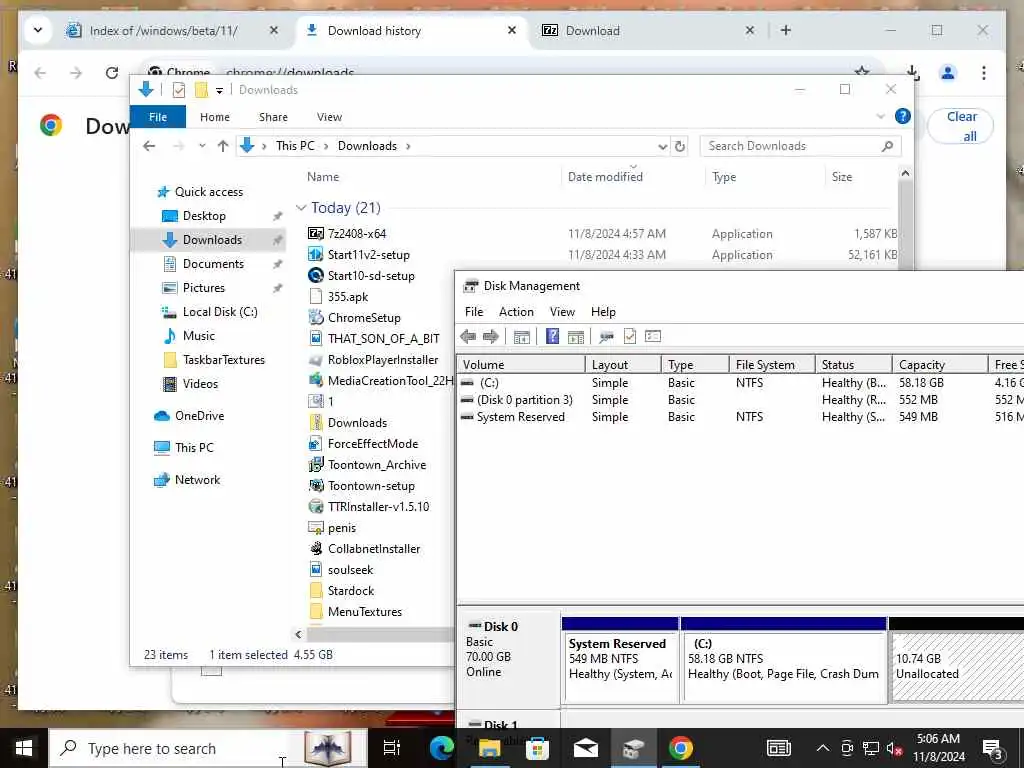This screenshot has height=768, width=1024.
Task: Click the Windows Start button
Action: 24,748
